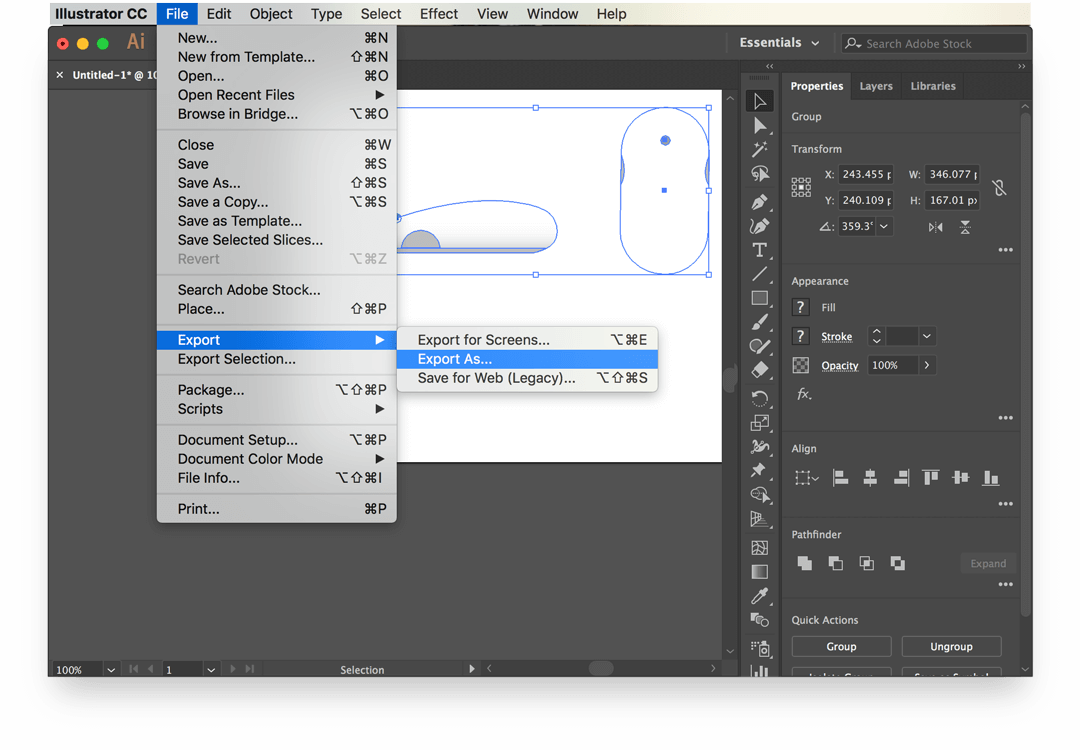Select the Type tool
Screen dimensions: 1080x750
click(x=760, y=250)
